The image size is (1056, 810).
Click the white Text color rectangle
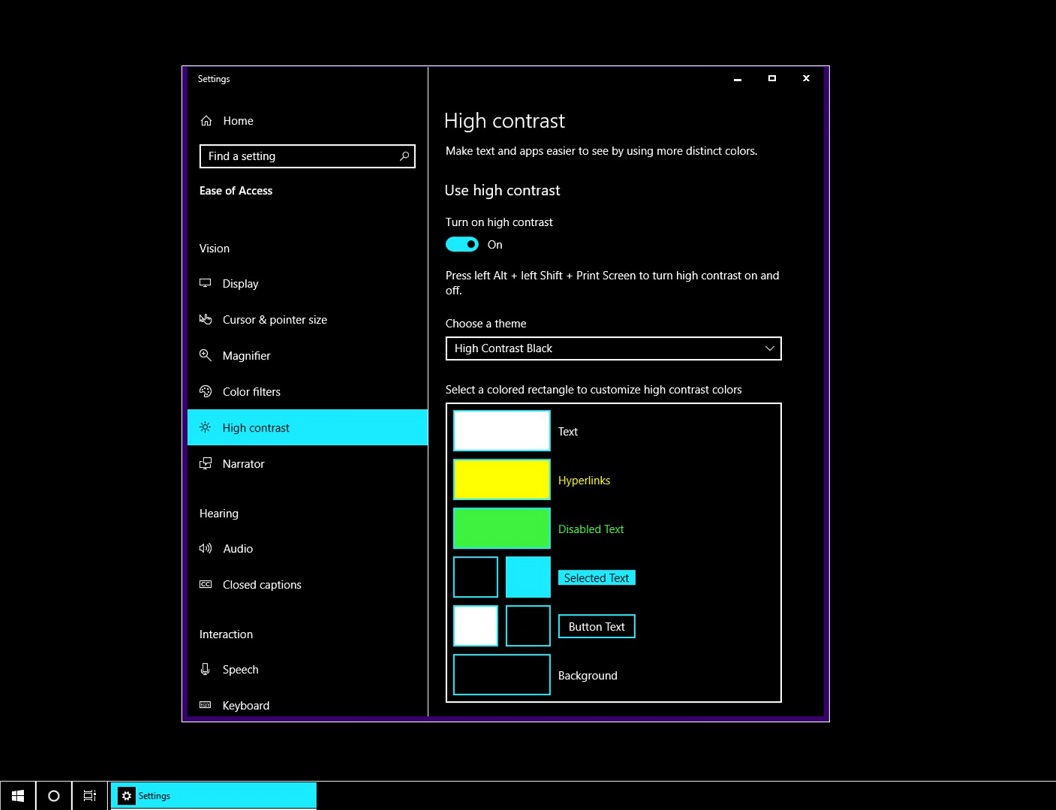[501, 432]
